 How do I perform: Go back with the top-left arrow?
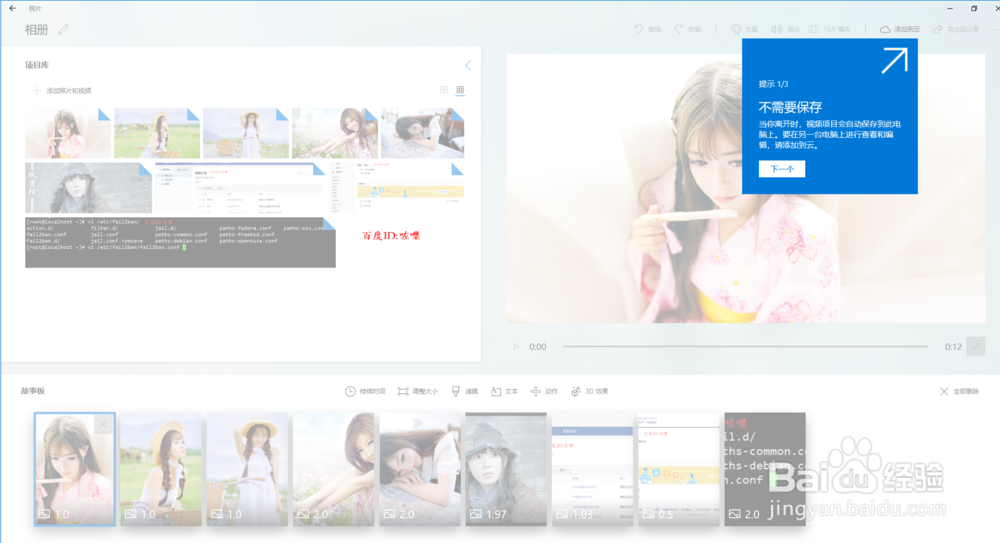tap(13, 8)
